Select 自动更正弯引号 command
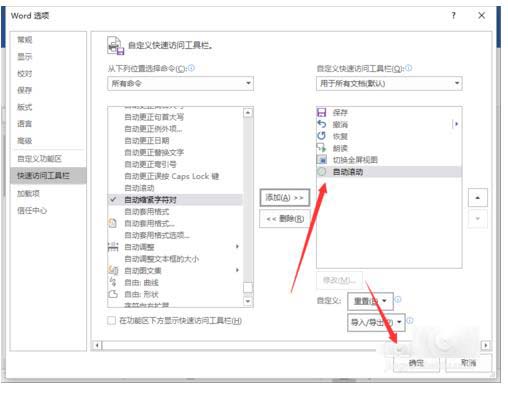The image size is (508, 395). tap(175, 164)
